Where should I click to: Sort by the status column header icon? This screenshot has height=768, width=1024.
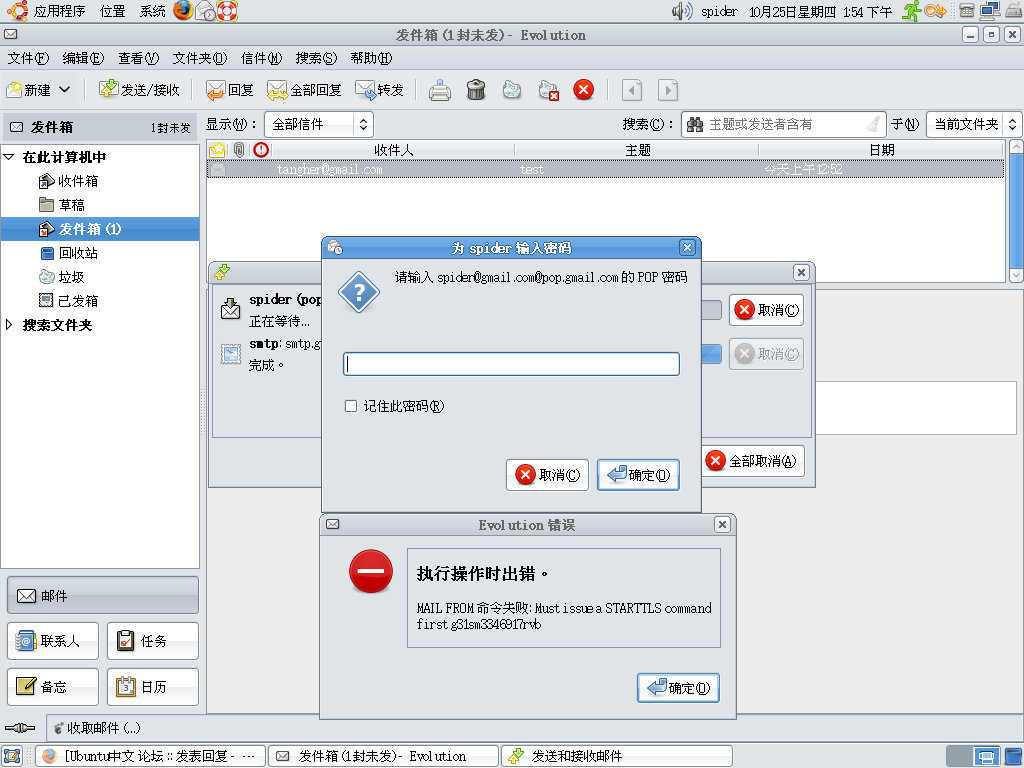point(217,150)
